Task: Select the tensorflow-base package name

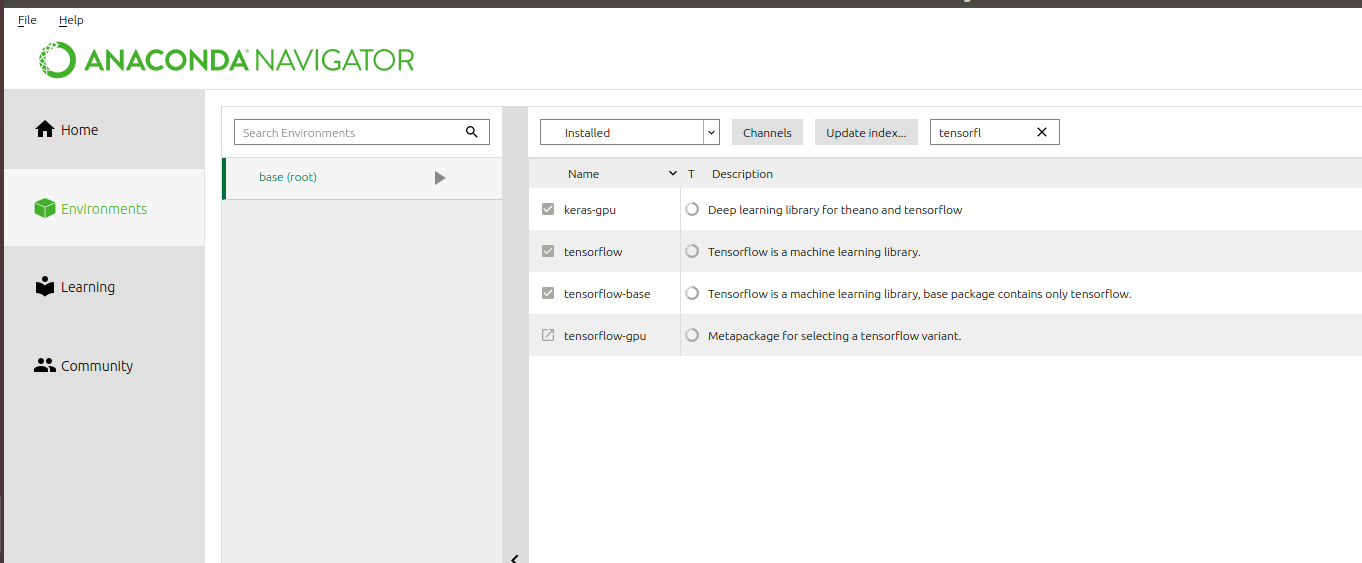Action: coord(607,294)
